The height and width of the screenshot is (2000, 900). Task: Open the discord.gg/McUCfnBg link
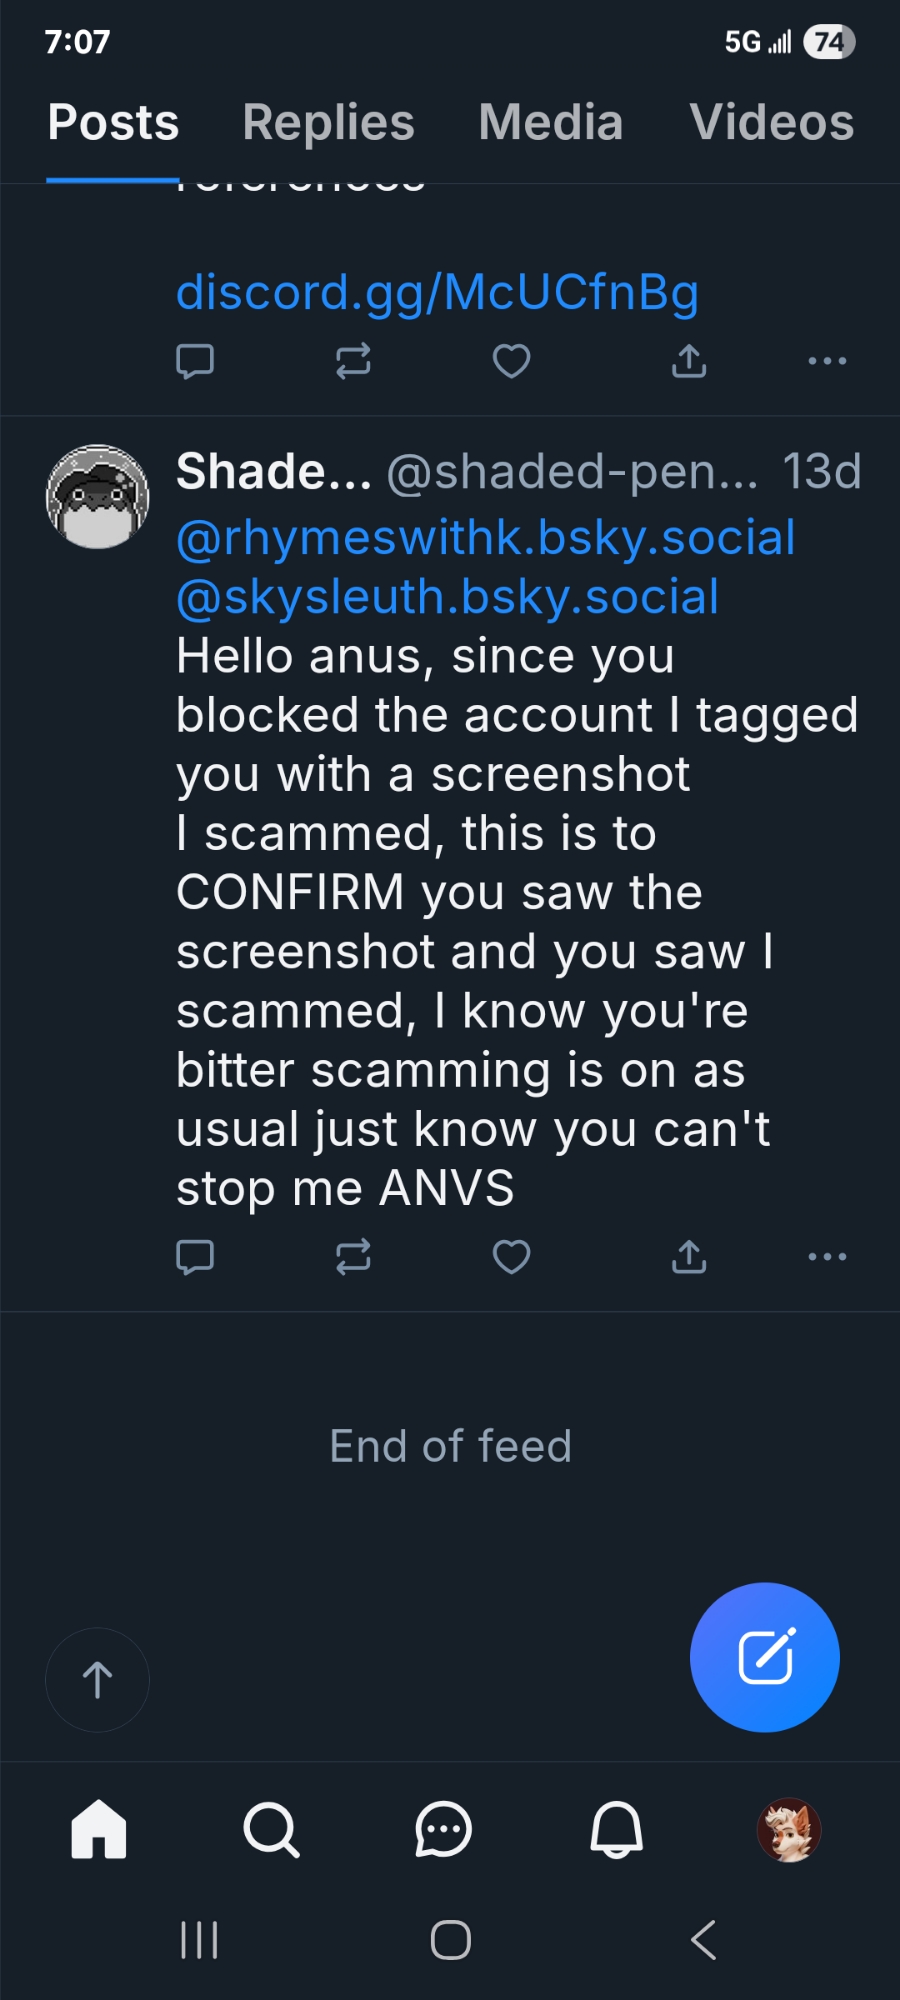(x=437, y=293)
